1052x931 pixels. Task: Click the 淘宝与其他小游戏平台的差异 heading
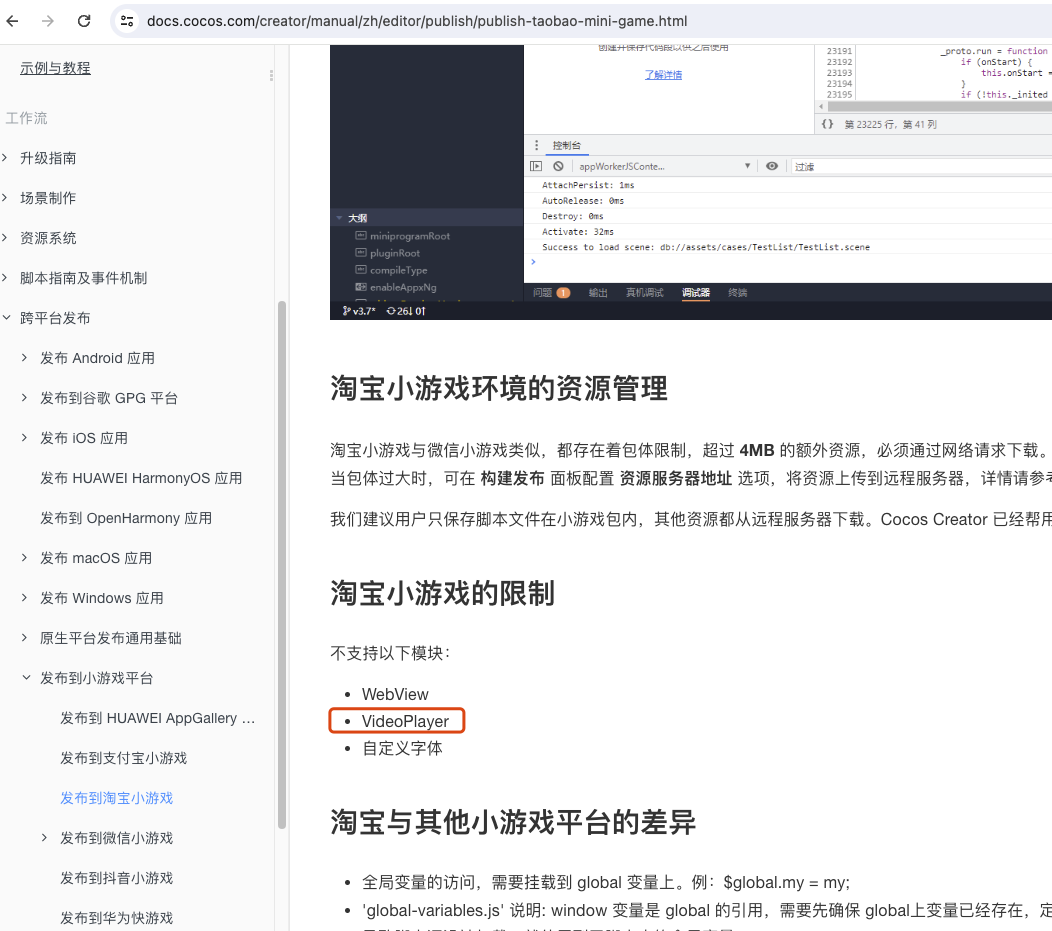pyautogui.click(x=513, y=822)
